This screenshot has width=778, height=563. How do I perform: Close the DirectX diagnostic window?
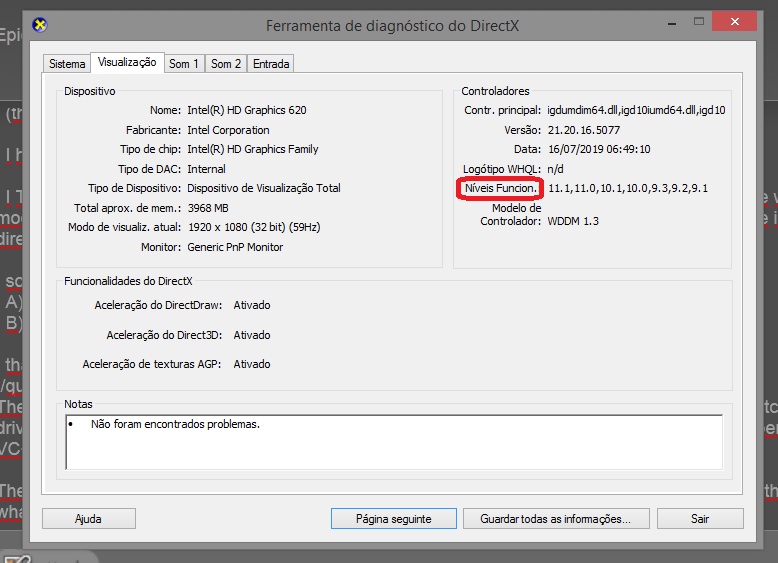pyautogui.click(x=734, y=21)
